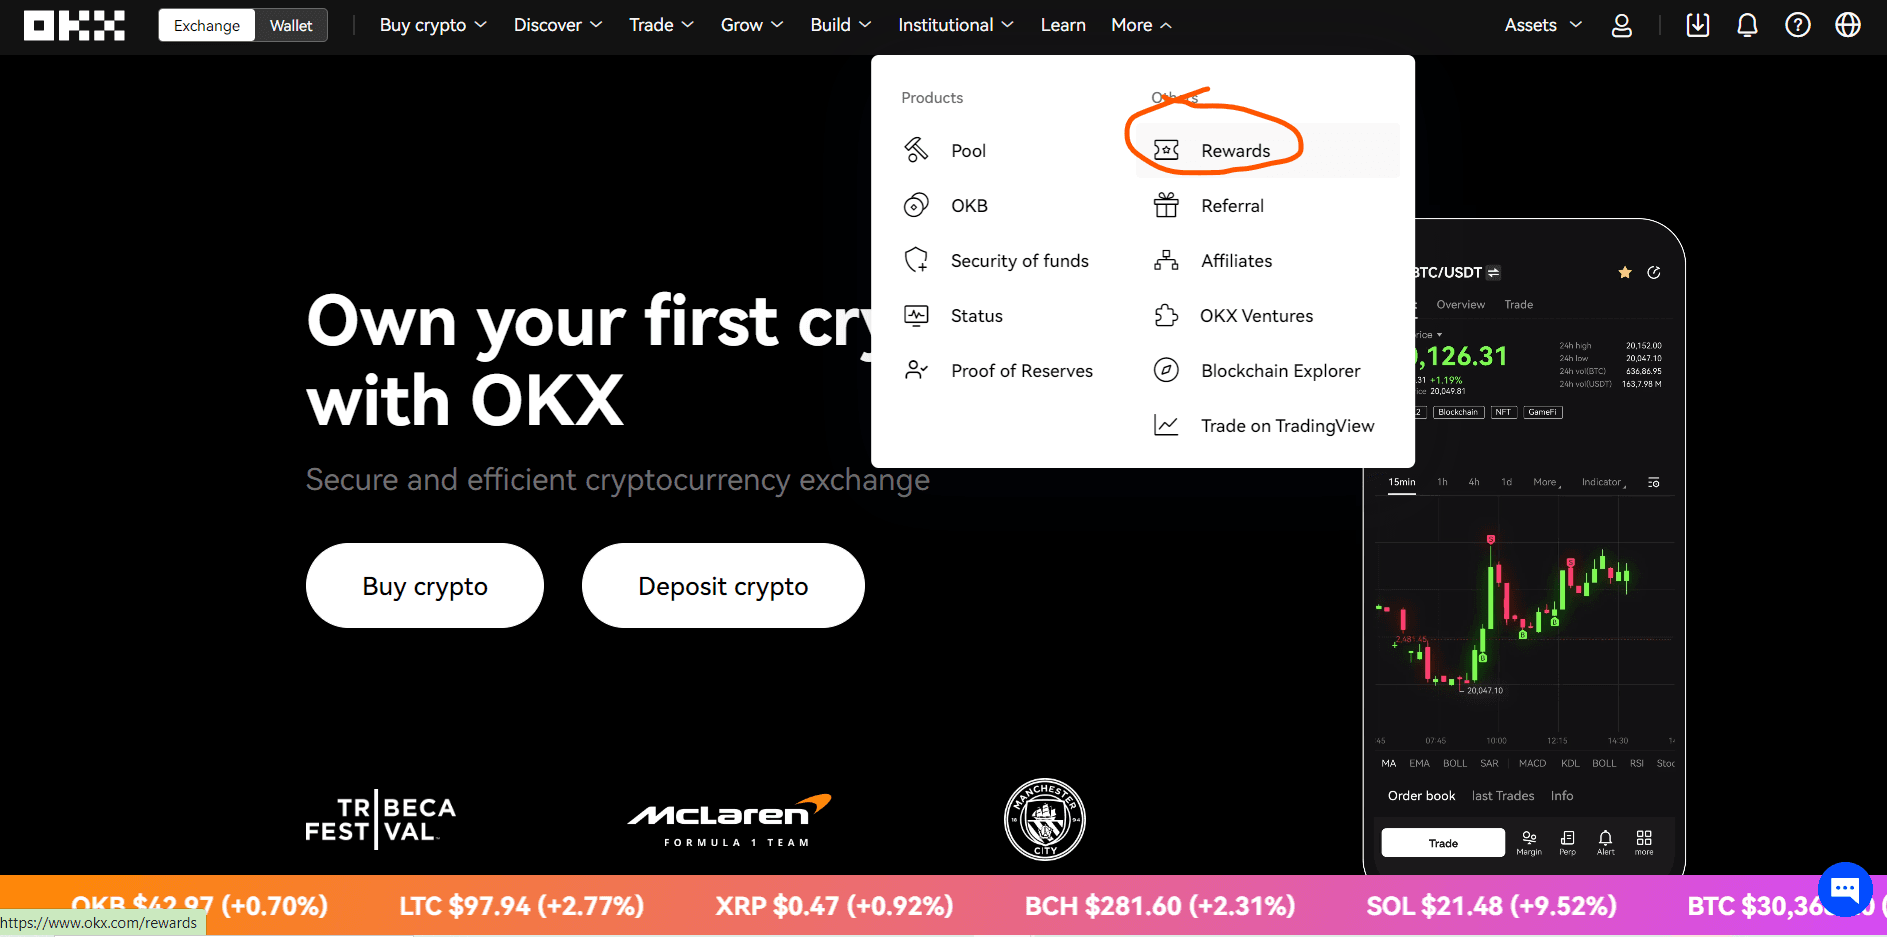Image resolution: width=1887 pixels, height=937 pixels.
Task: Click the Security of funds shield icon
Action: [x=916, y=260]
